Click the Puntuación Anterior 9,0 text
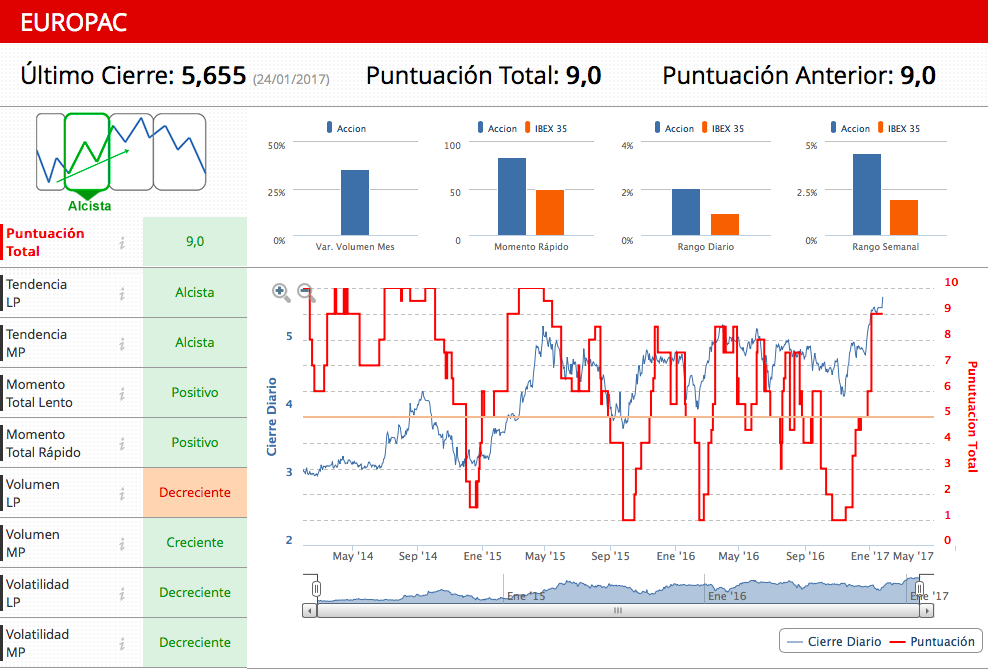The height and width of the screenshot is (669, 989). point(799,76)
